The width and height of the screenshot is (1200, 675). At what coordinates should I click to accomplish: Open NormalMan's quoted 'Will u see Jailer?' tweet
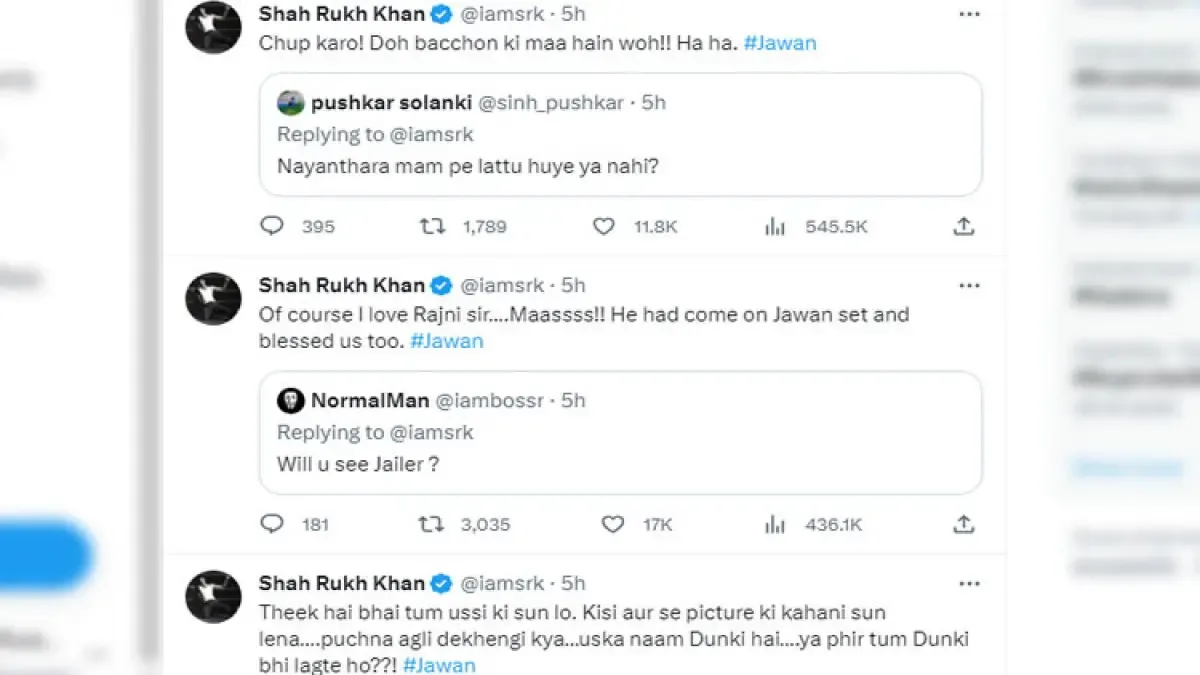[620, 432]
